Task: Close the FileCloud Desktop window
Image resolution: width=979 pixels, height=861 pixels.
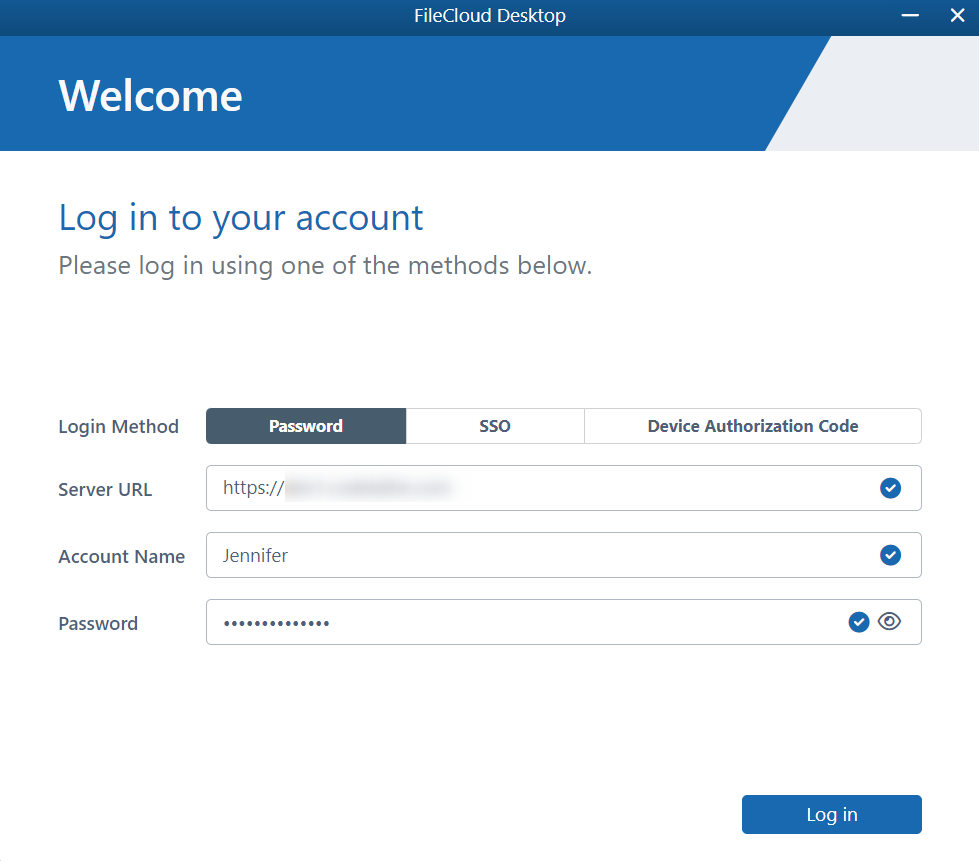Action: (x=956, y=16)
